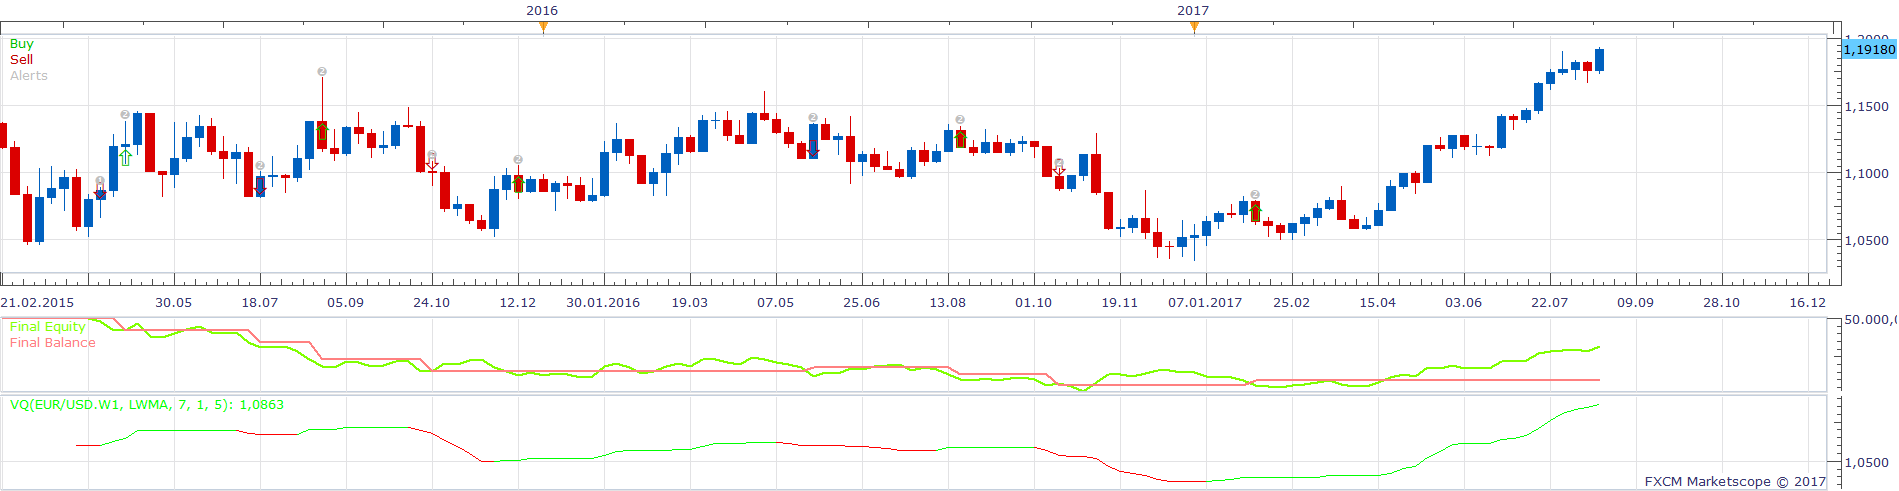Click the 50.000,0 equity axis label

1870,320
